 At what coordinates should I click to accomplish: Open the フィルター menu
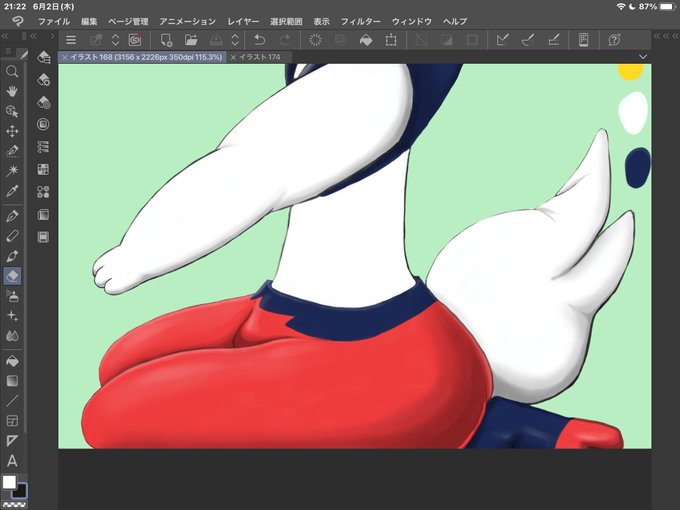[360, 21]
